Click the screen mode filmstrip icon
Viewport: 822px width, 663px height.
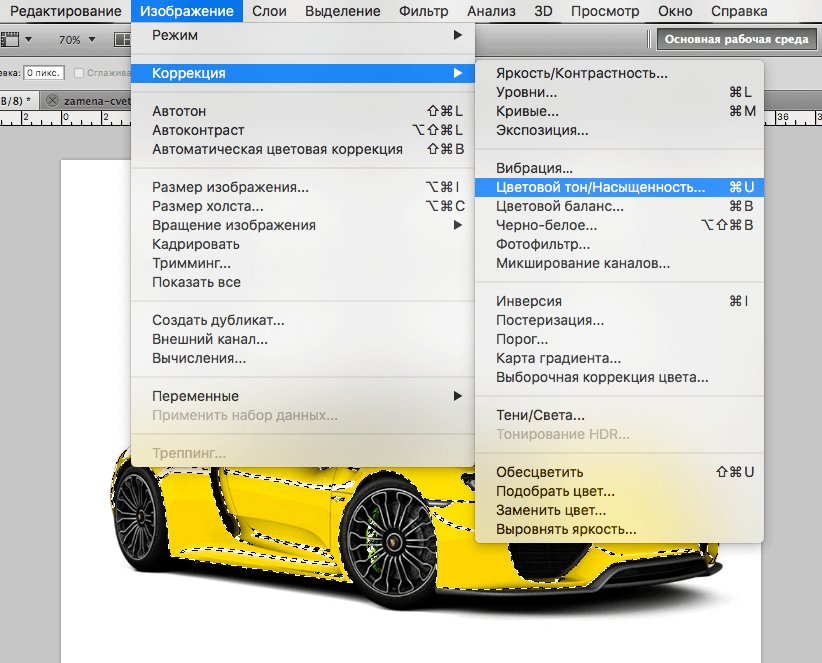[9, 39]
